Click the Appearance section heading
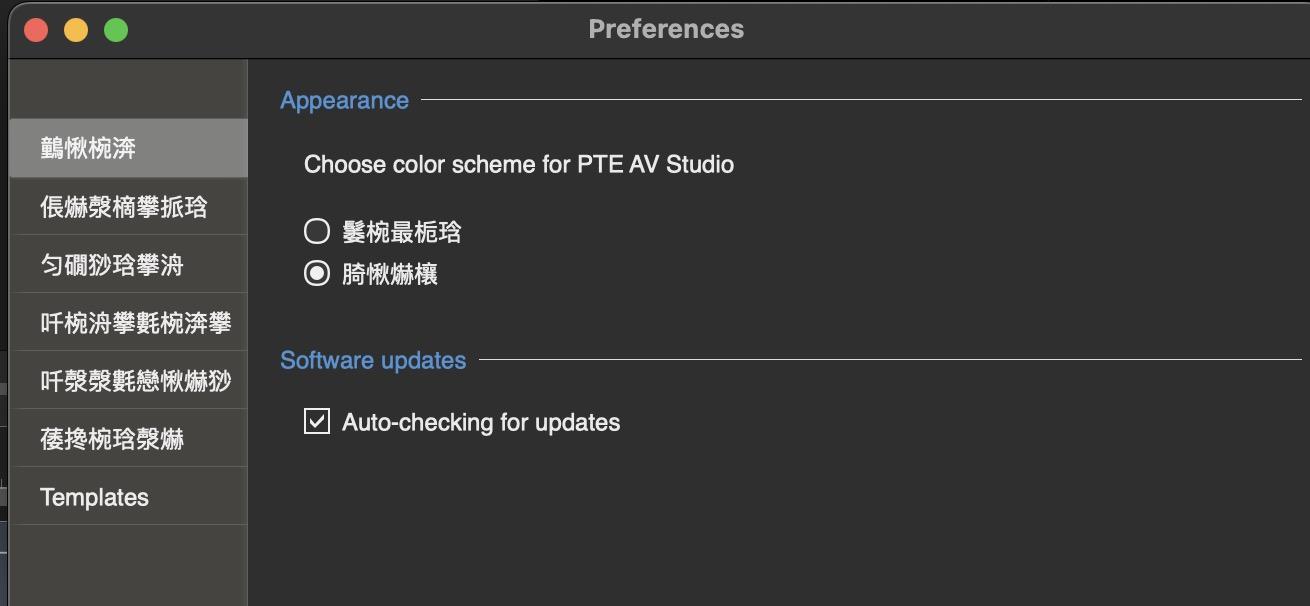1310x606 pixels. coord(344,100)
